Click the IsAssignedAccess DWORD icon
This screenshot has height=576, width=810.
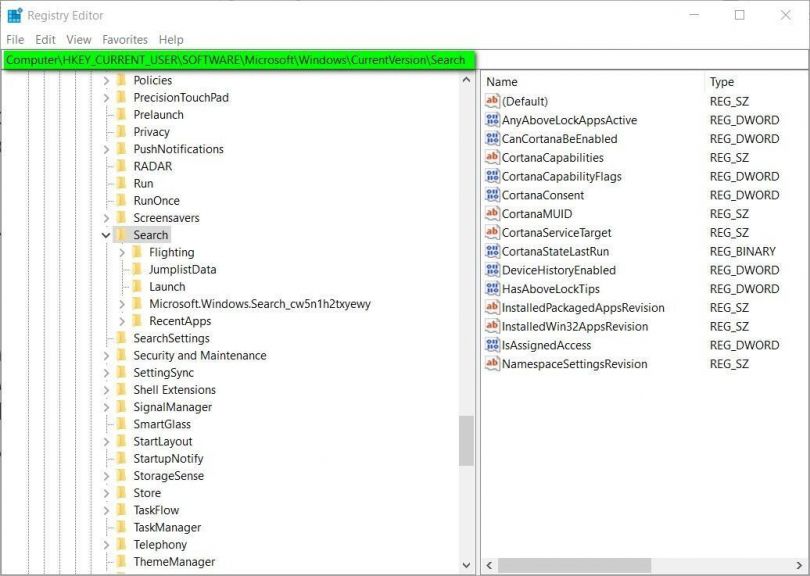491,345
